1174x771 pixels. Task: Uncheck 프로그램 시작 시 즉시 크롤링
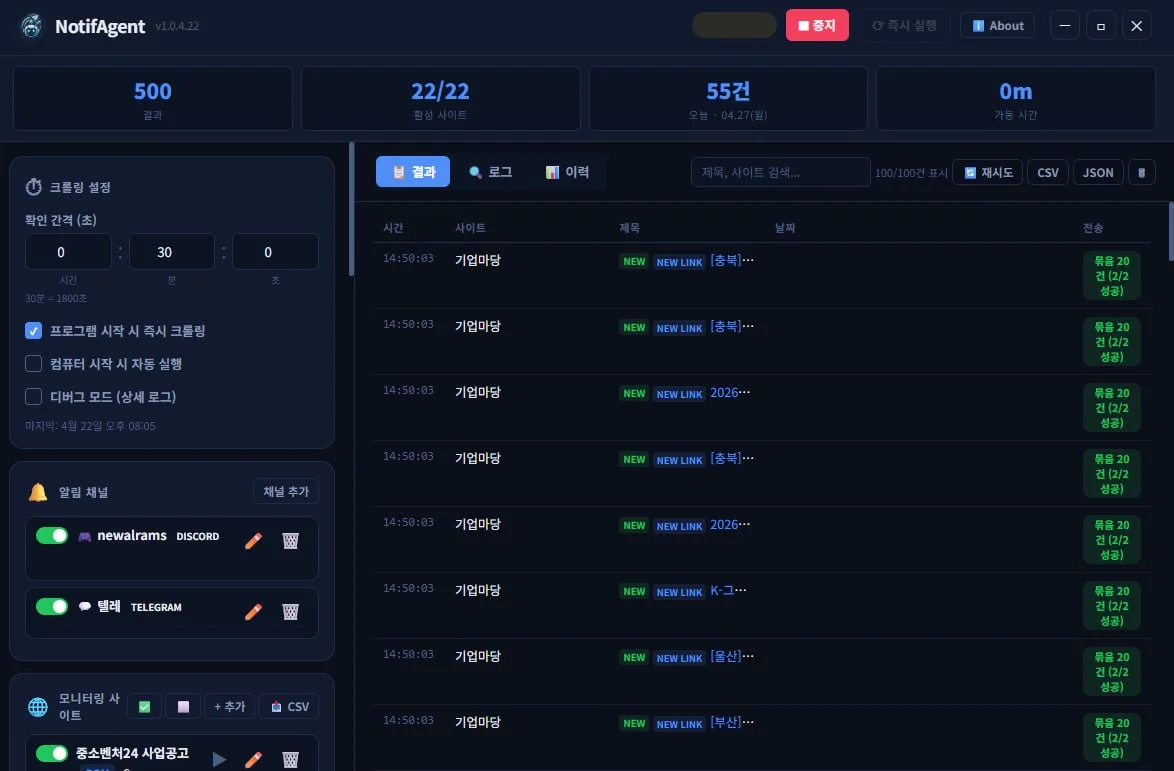click(34, 330)
